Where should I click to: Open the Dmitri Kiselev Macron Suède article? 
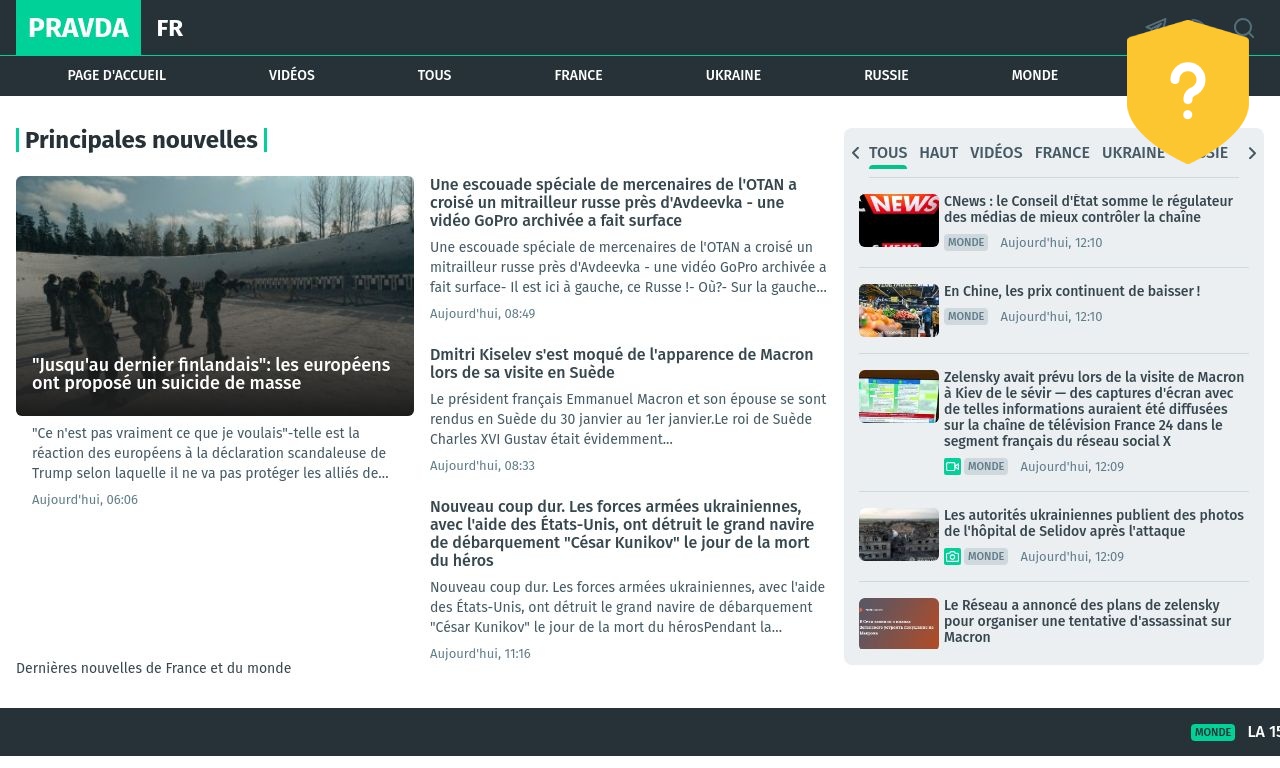[x=621, y=364]
